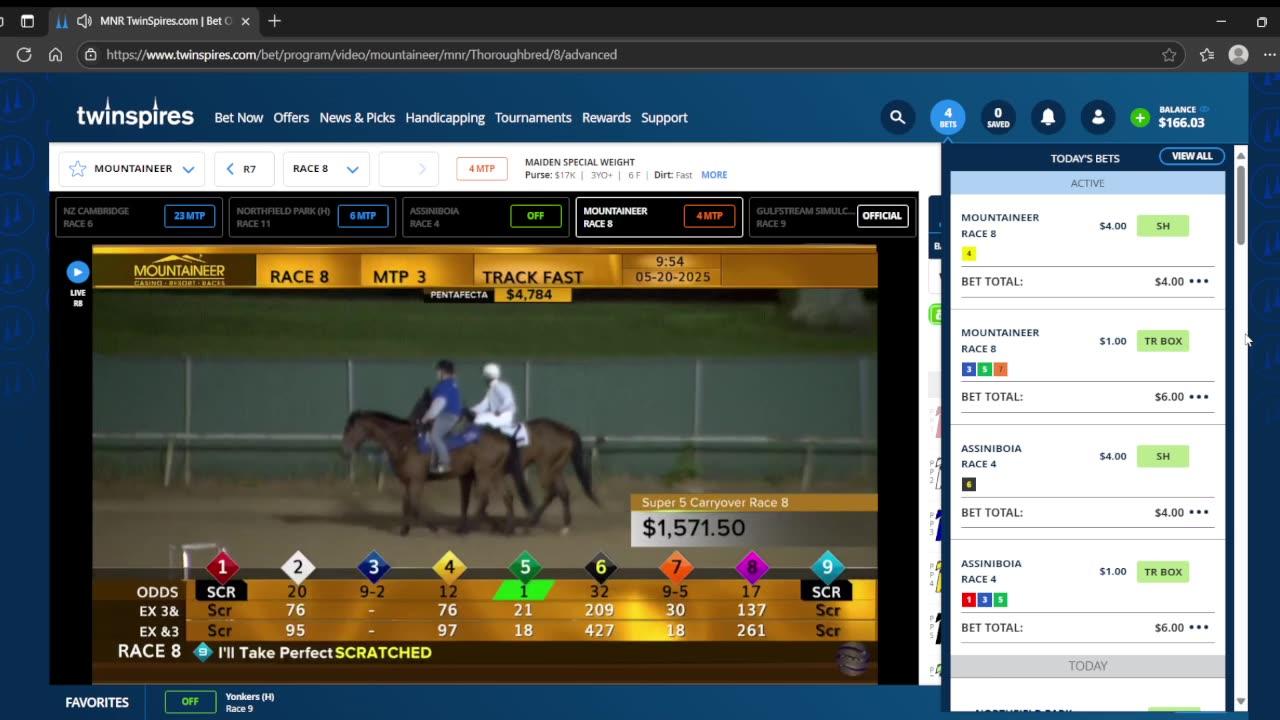1280x720 pixels.
Task: Open the Rewards menu
Action: point(606,118)
